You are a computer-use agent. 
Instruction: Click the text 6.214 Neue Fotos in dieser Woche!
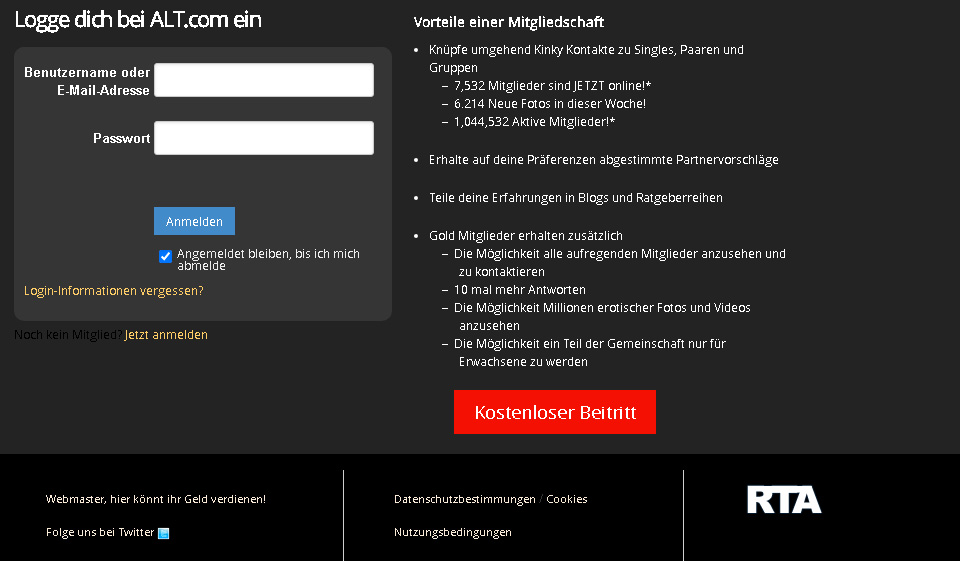click(x=550, y=104)
